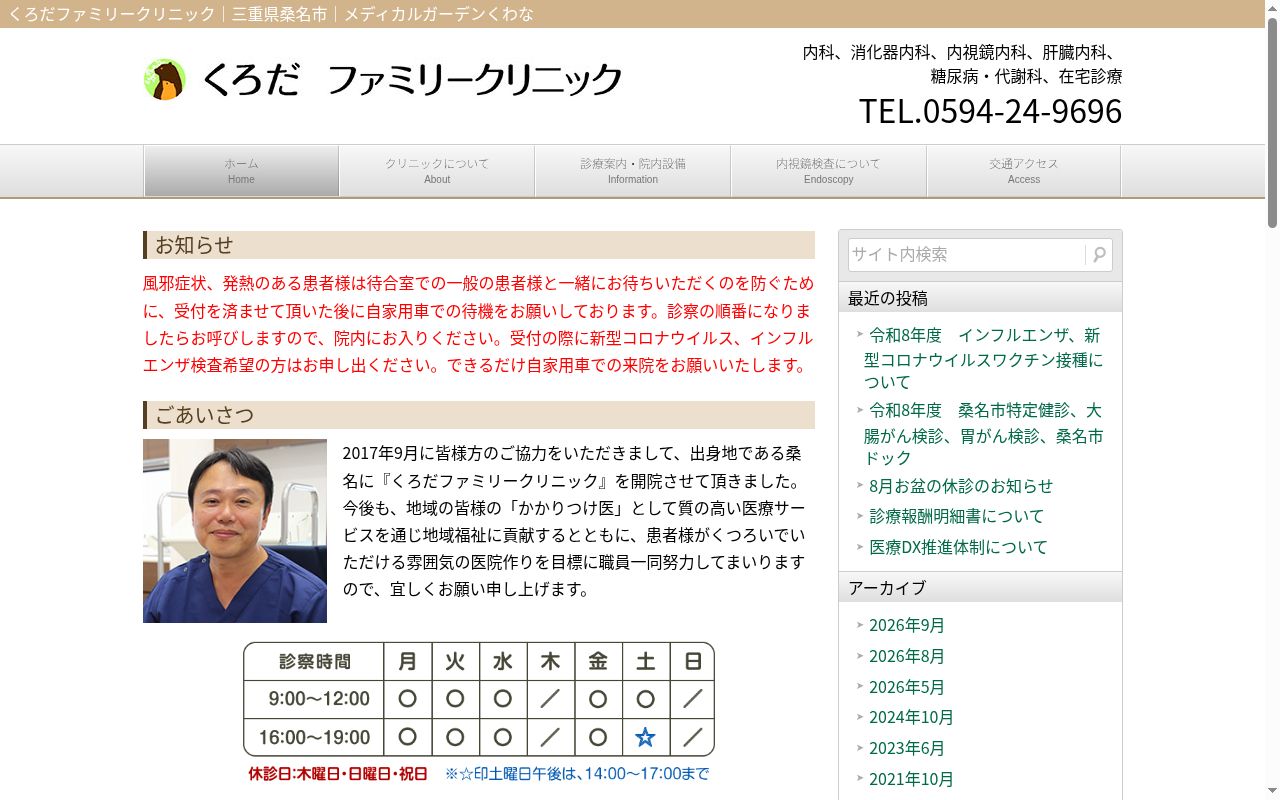
Task: Click the search magnifier icon
Action: pos(1099,255)
